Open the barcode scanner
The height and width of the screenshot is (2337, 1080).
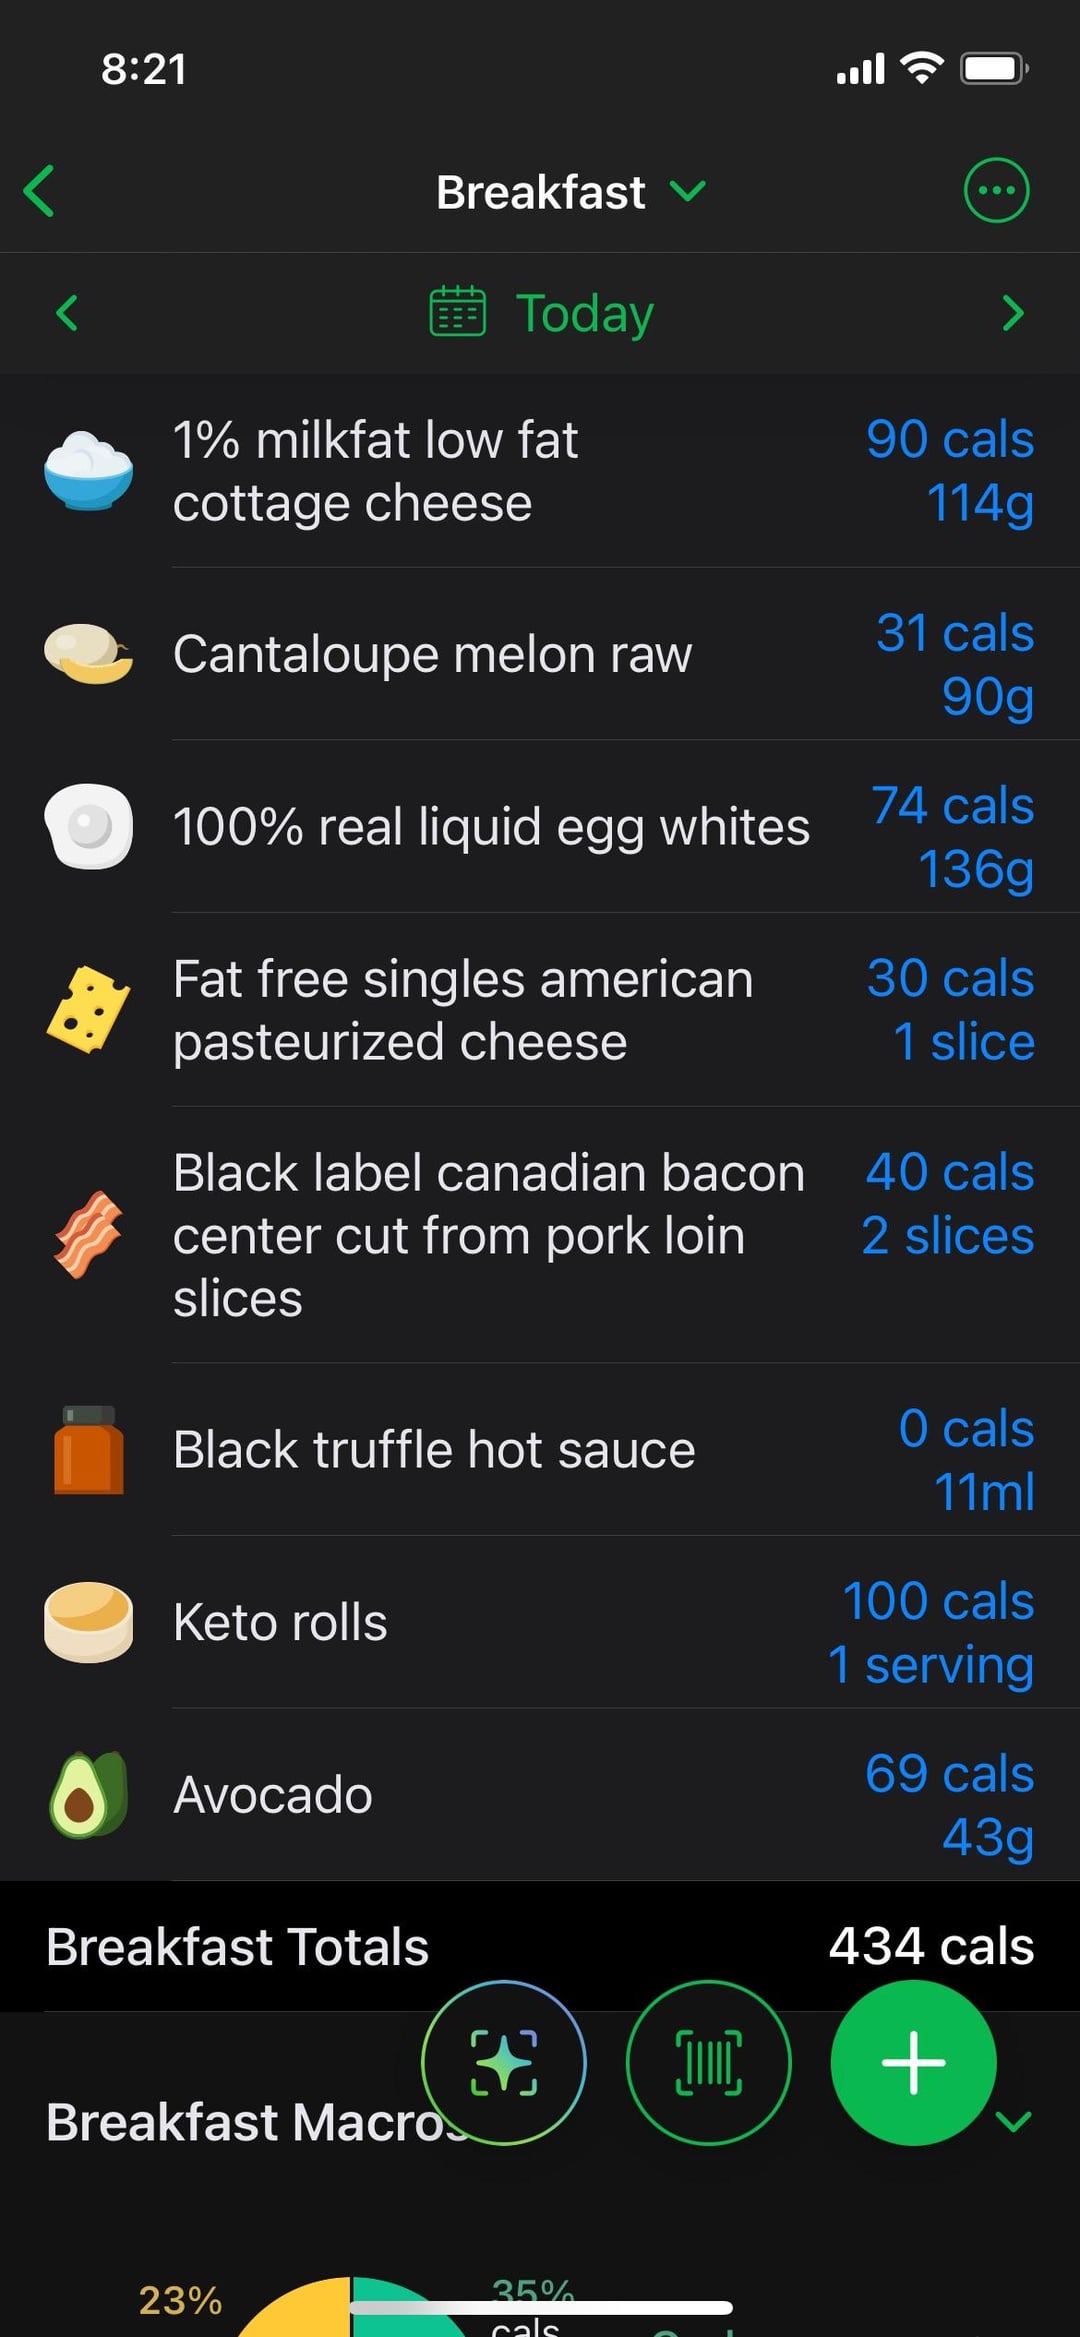point(708,2062)
